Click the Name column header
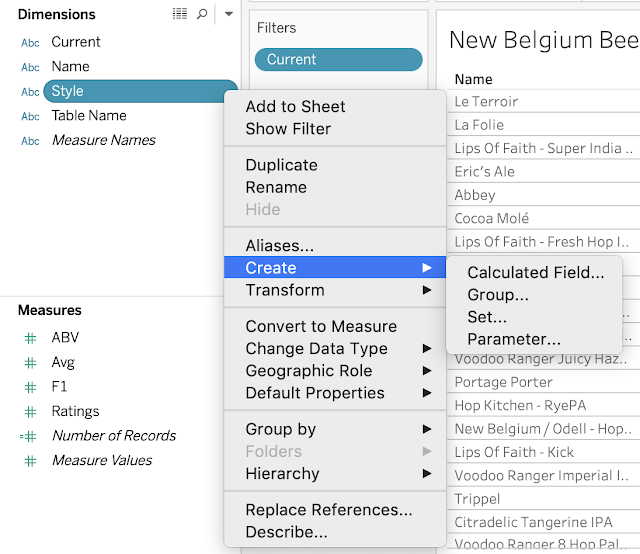The image size is (640, 554). (x=473, y=79)
